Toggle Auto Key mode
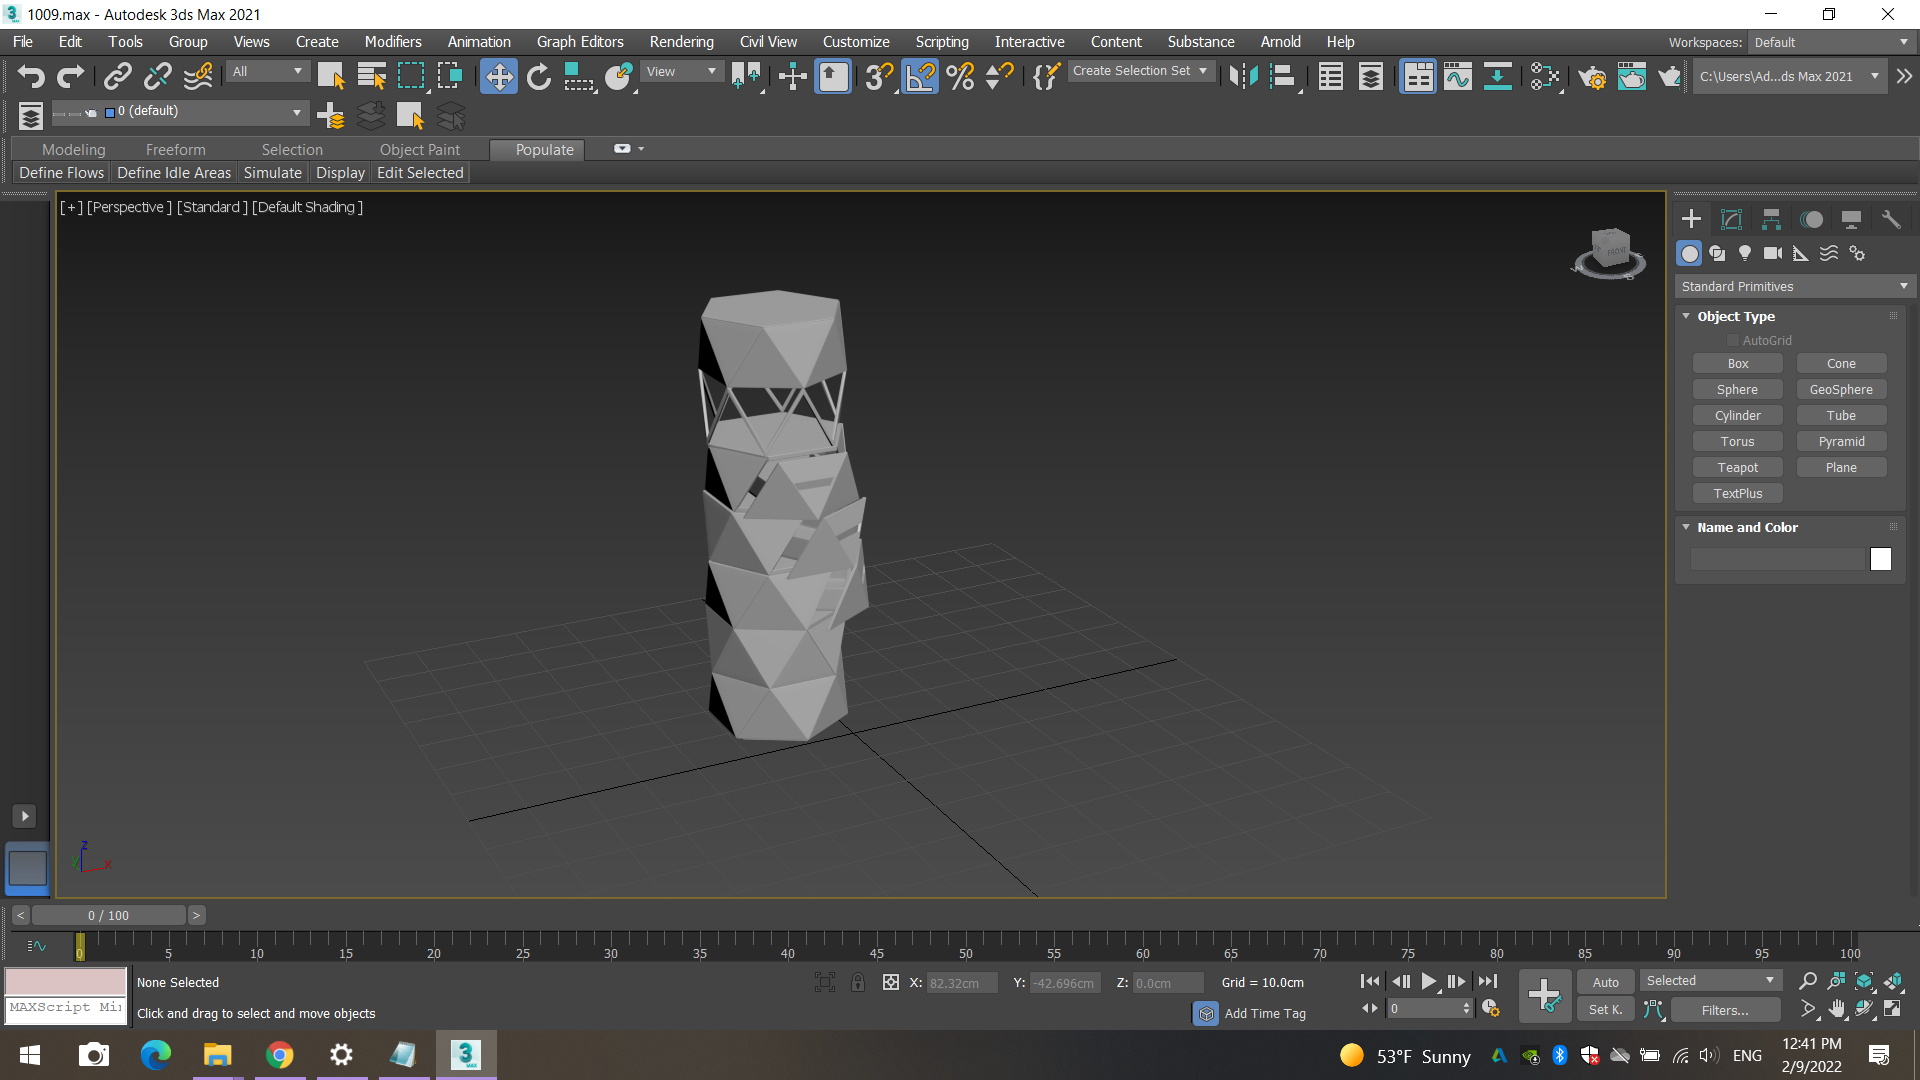This screenshot has width=1920, height=1080. coord(1605,982)
